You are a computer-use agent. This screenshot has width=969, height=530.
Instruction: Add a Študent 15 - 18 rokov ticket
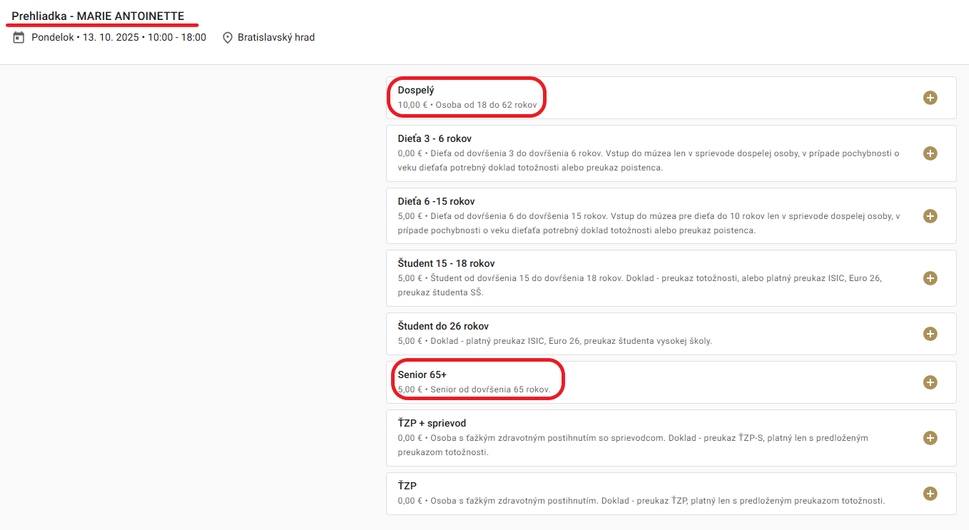[x=930, y=278]
